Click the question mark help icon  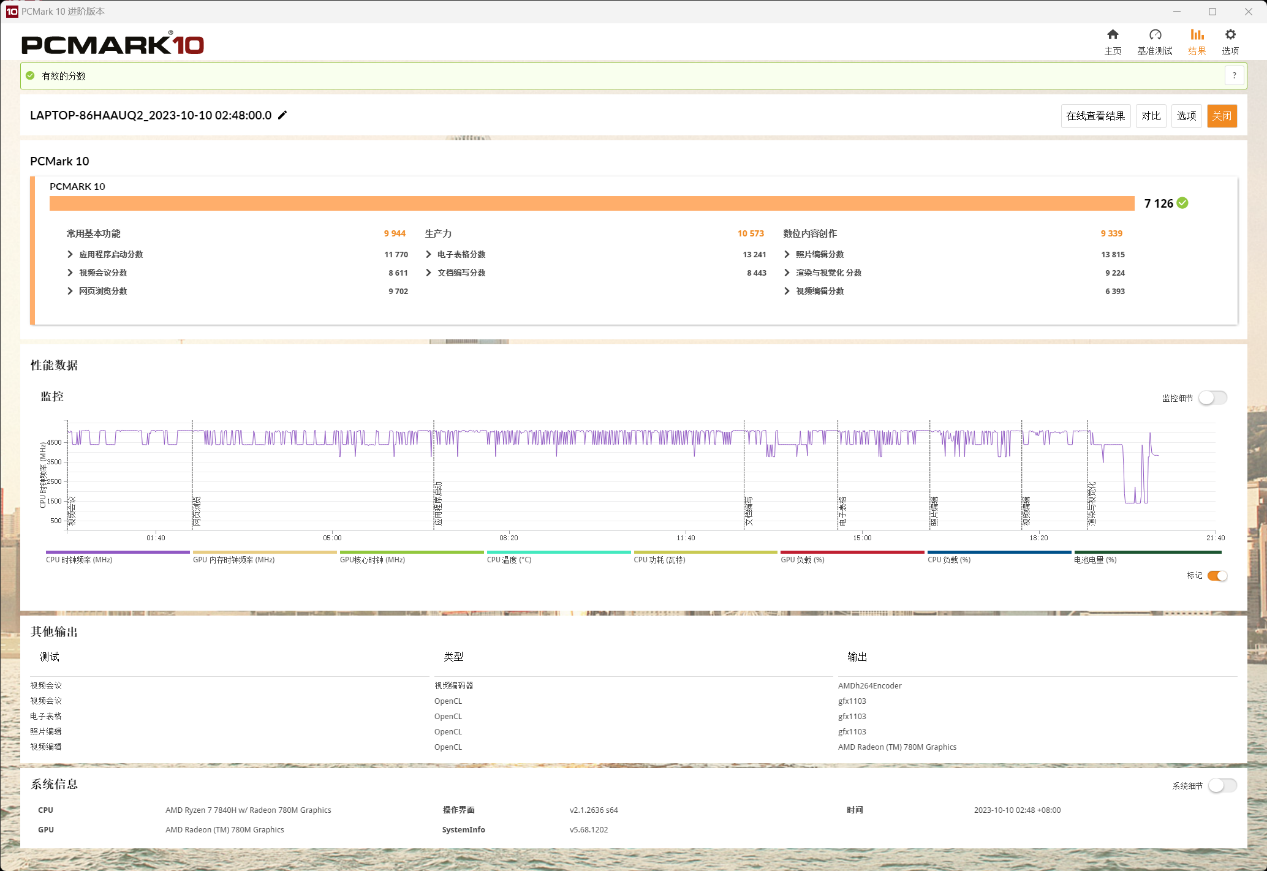click(x=1234, y=76)
